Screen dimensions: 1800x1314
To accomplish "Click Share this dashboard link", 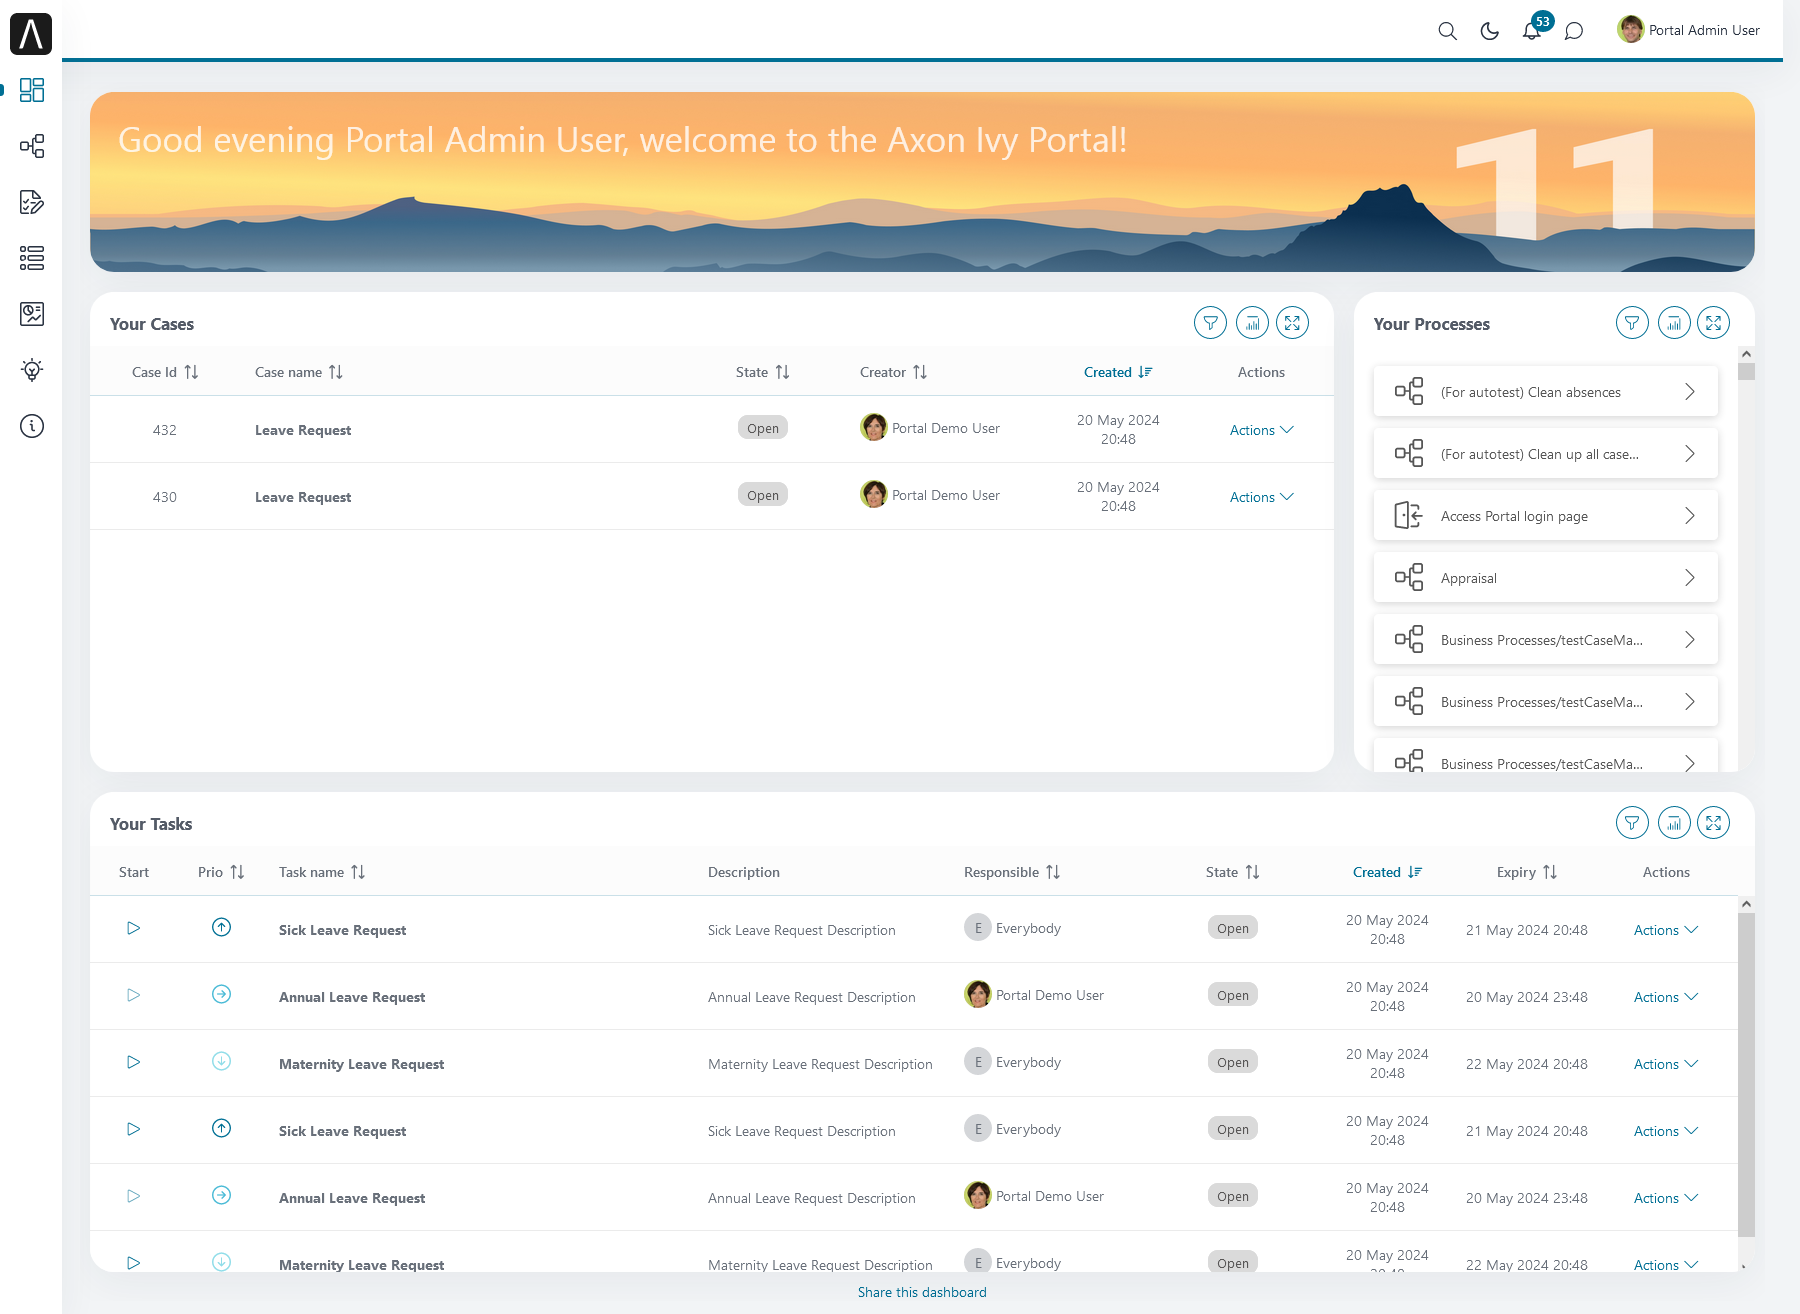I will [922, 1292].
